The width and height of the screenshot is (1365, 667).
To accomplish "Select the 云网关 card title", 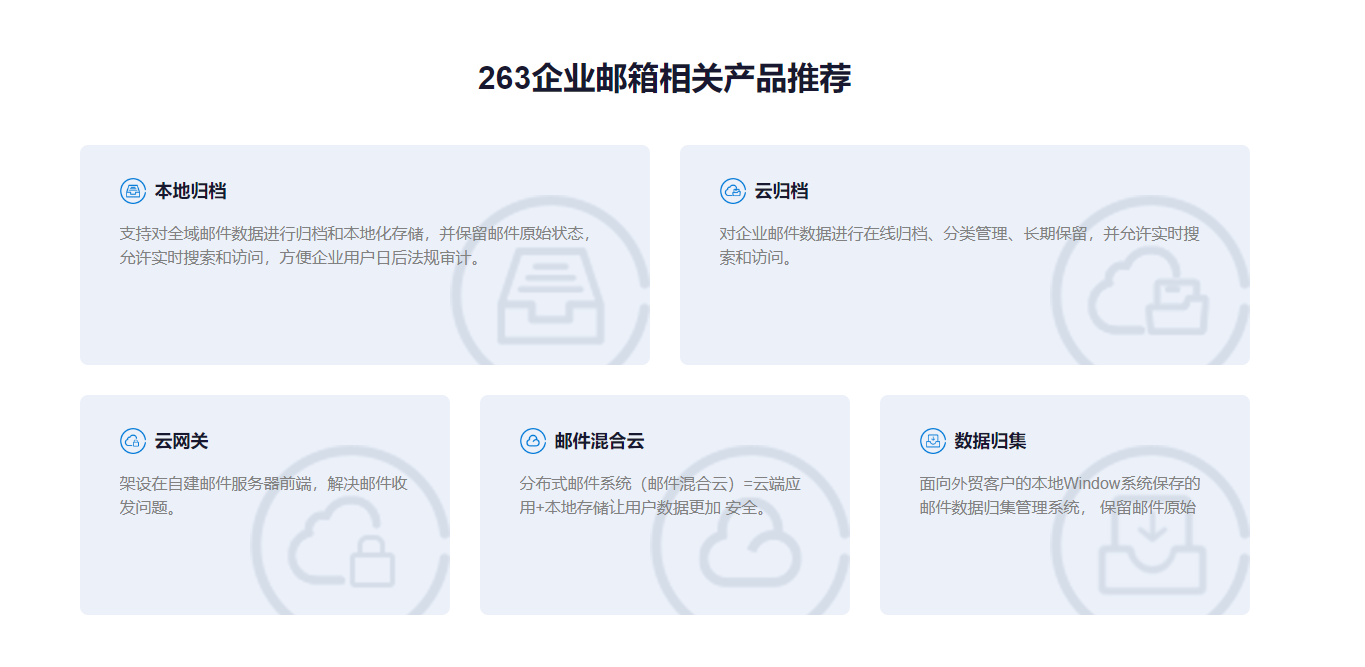I will click(181, 441).
